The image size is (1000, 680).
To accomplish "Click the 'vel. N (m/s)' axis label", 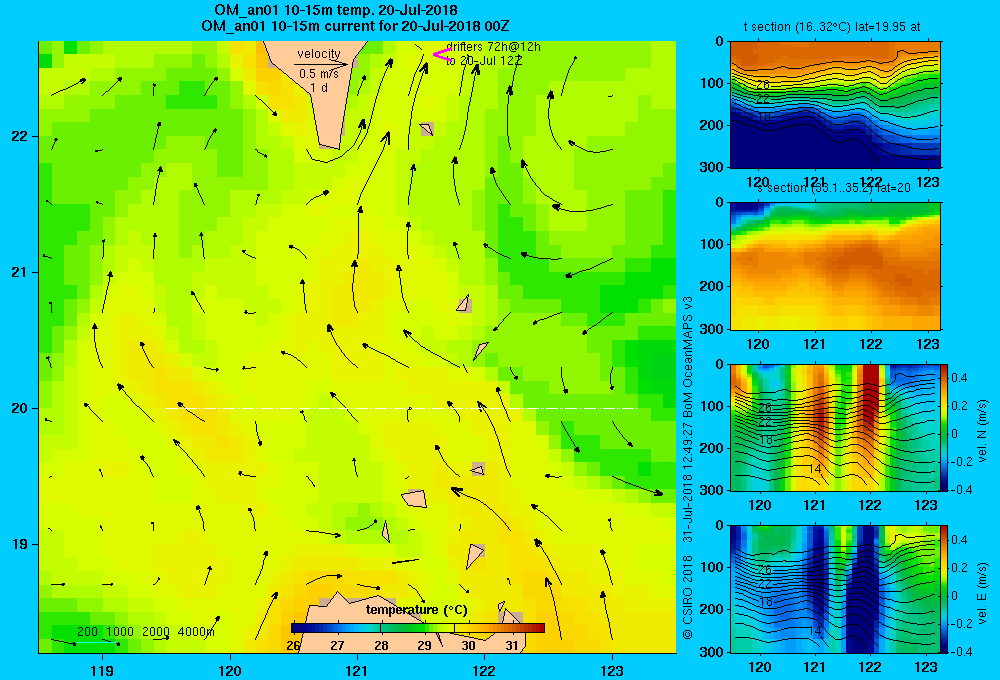I will [982, 431].
